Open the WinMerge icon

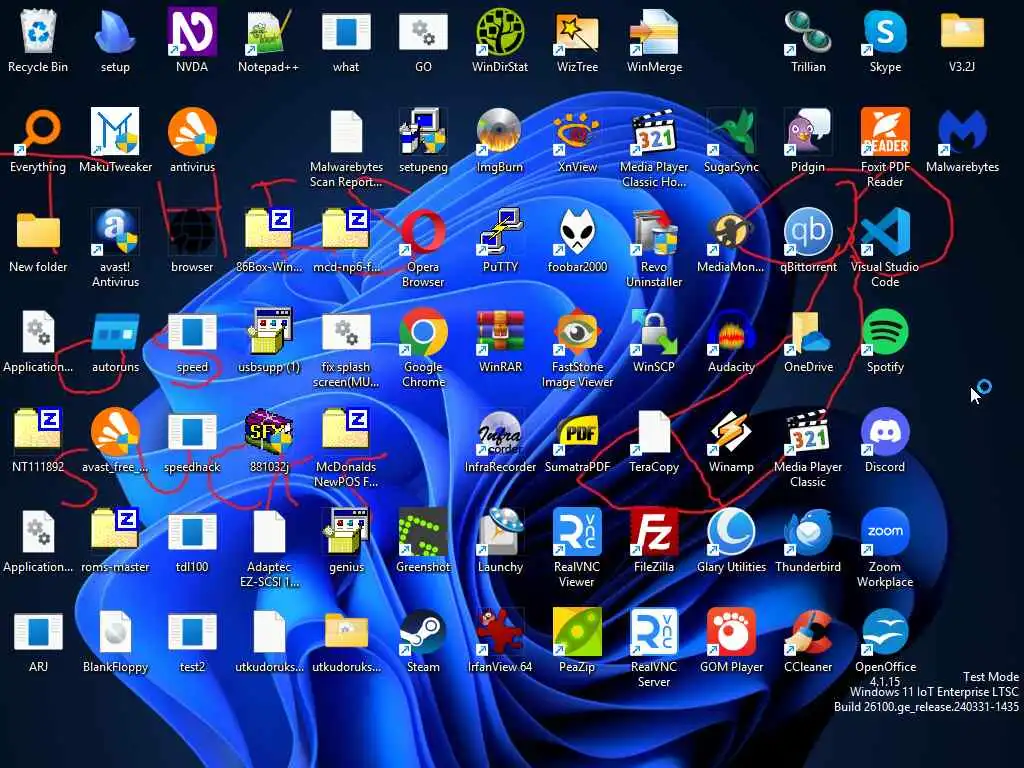click(654, 31)
